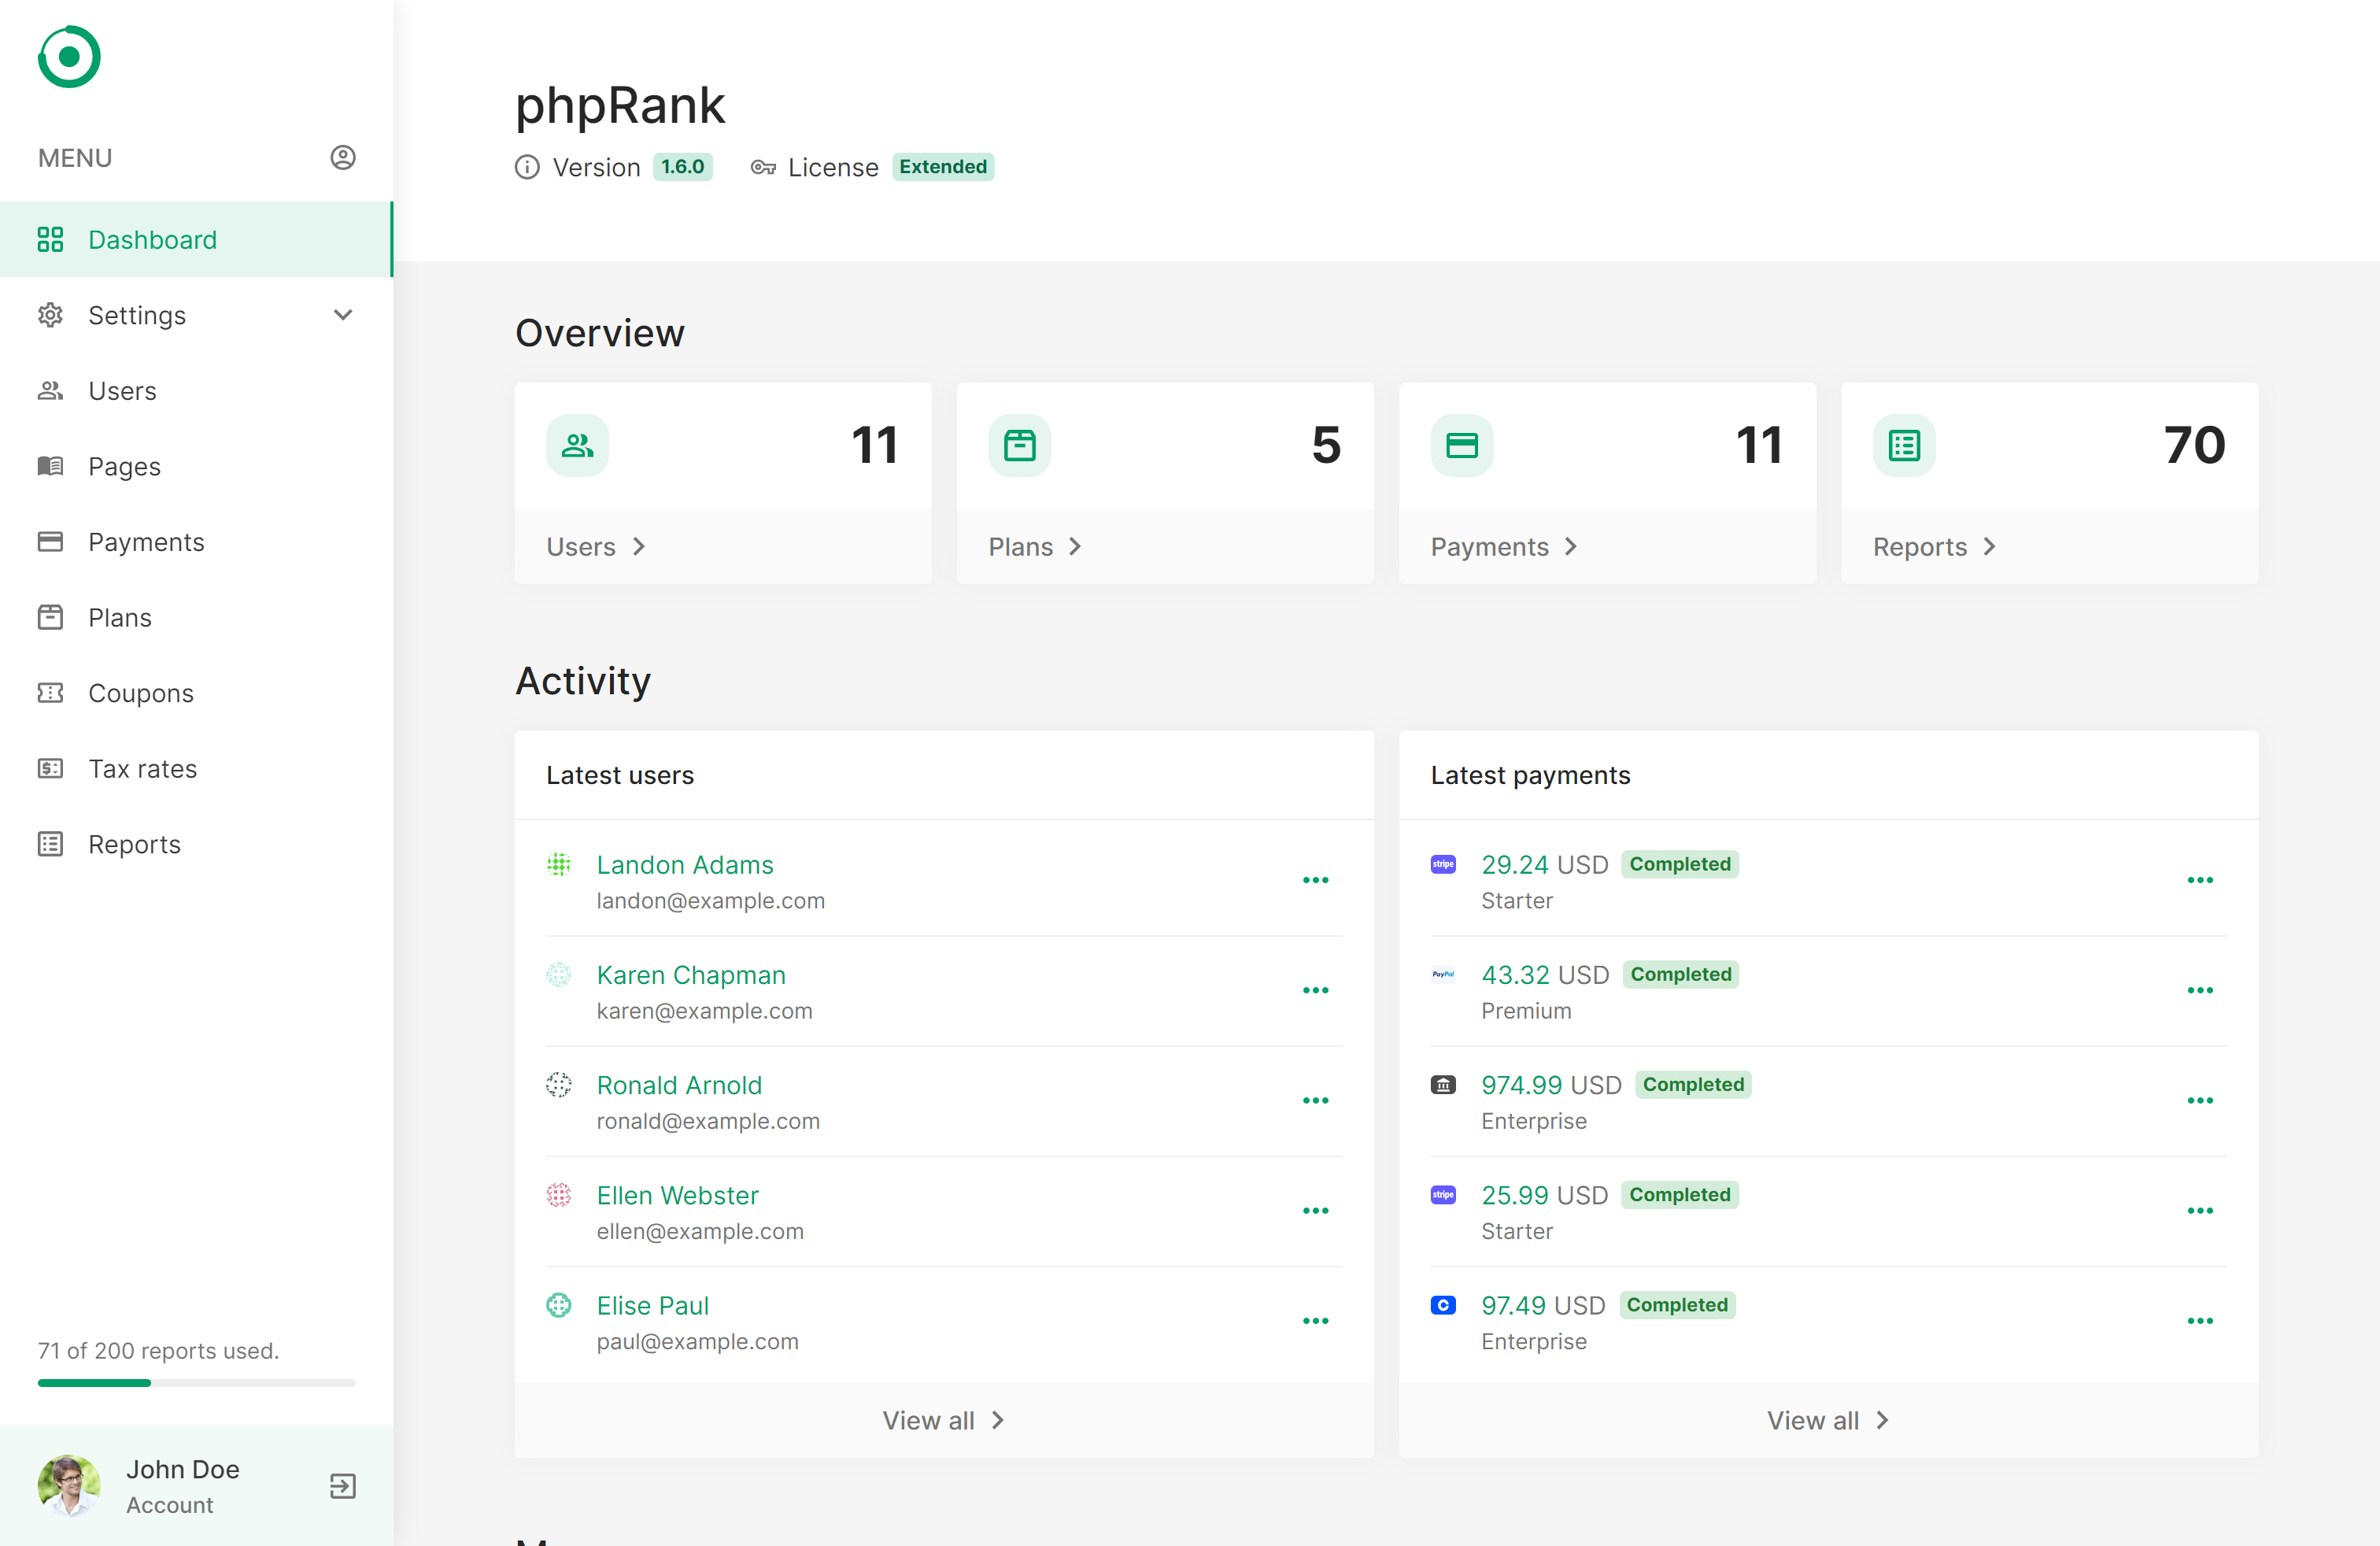Click the Plans card showing 5
2380x1546 pixels.
1165,483
